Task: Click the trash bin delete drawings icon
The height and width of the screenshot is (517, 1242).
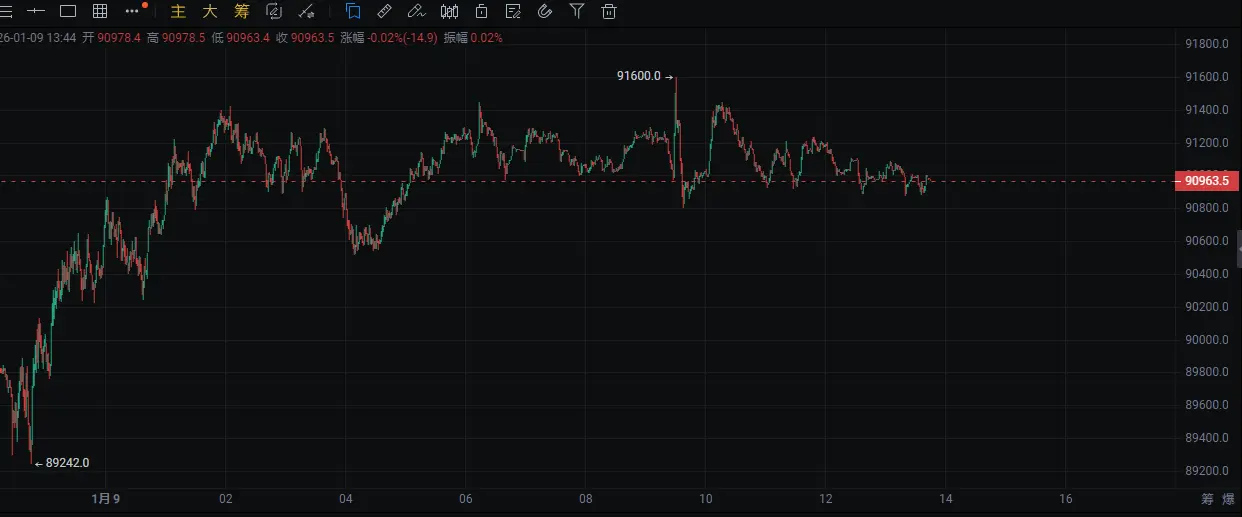Action: pyautogui.click(x=608, y=12)
